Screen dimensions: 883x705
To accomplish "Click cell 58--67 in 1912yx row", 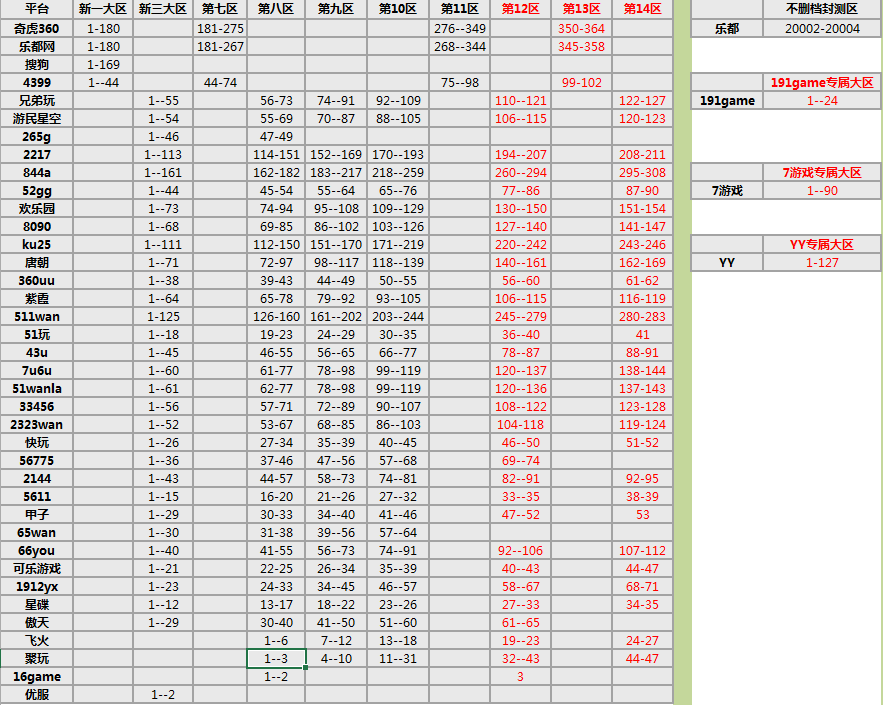I will pos(520,587).
